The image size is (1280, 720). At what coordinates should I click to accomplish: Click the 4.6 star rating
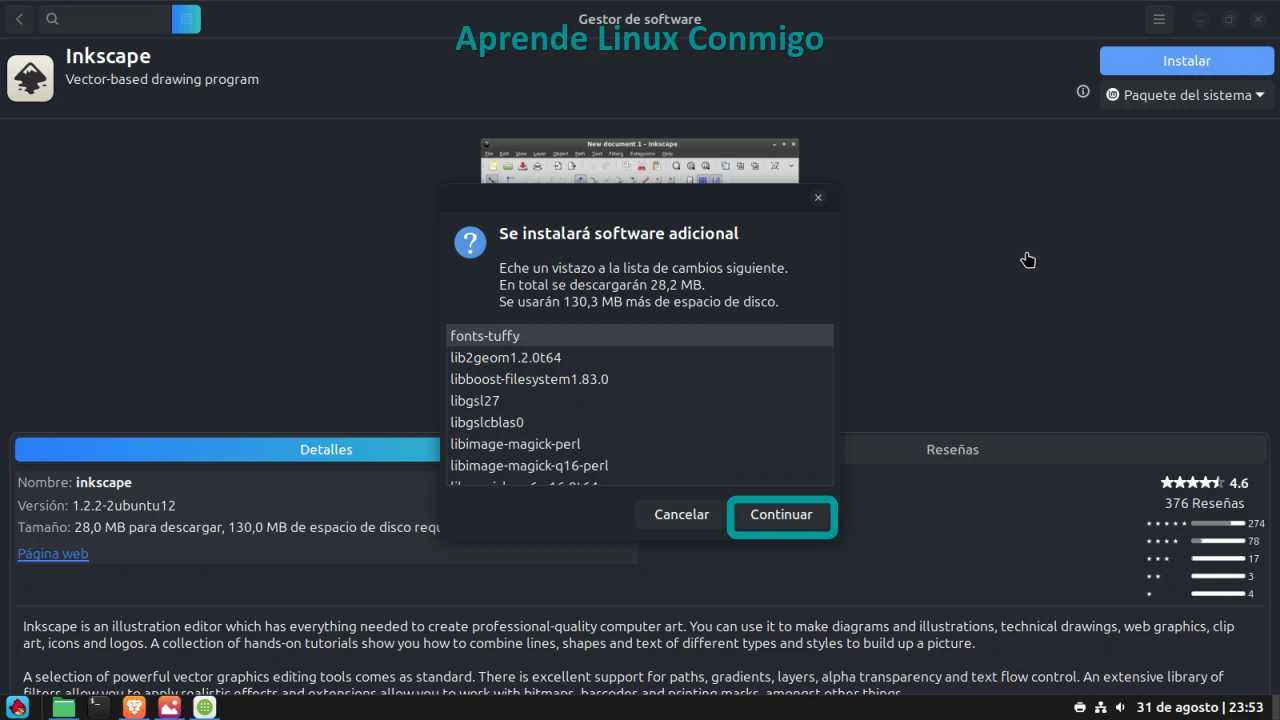(1204, 483)
